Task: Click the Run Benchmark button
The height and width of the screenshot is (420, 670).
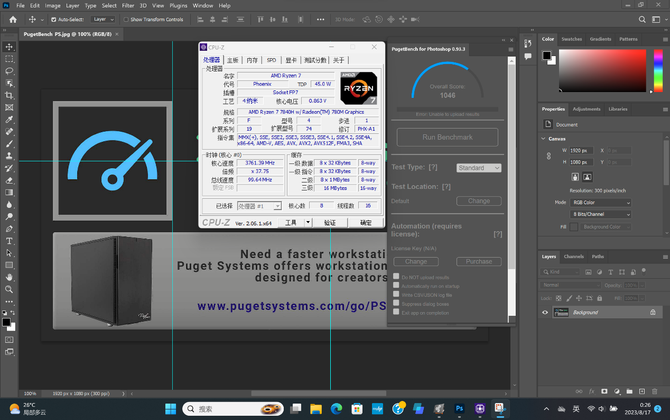Action: click(x=447, y=137)
